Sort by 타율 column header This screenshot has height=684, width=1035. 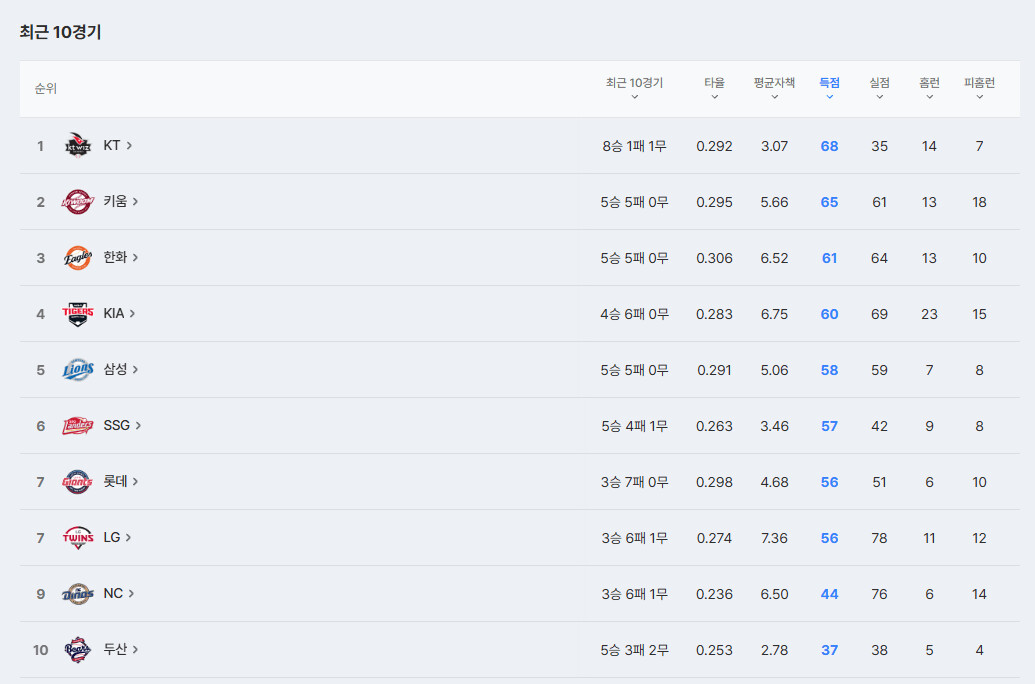[x=714, y=88]
